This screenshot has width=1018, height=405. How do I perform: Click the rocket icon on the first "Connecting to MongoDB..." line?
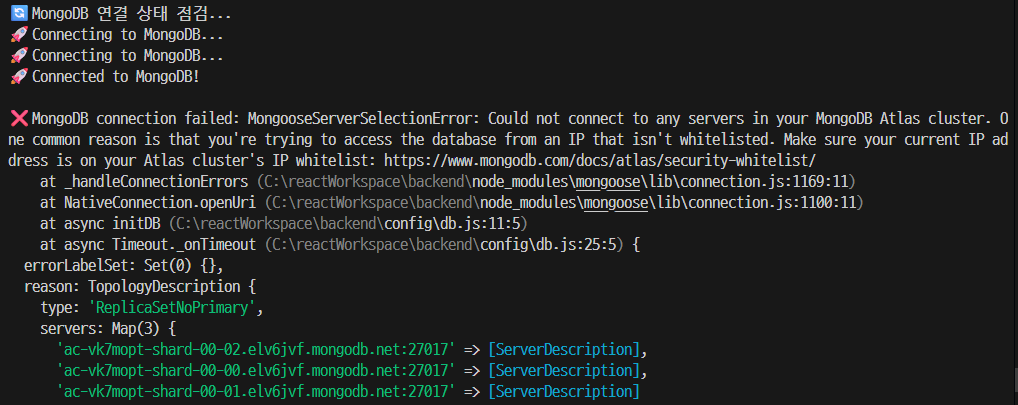coord(18,34)
